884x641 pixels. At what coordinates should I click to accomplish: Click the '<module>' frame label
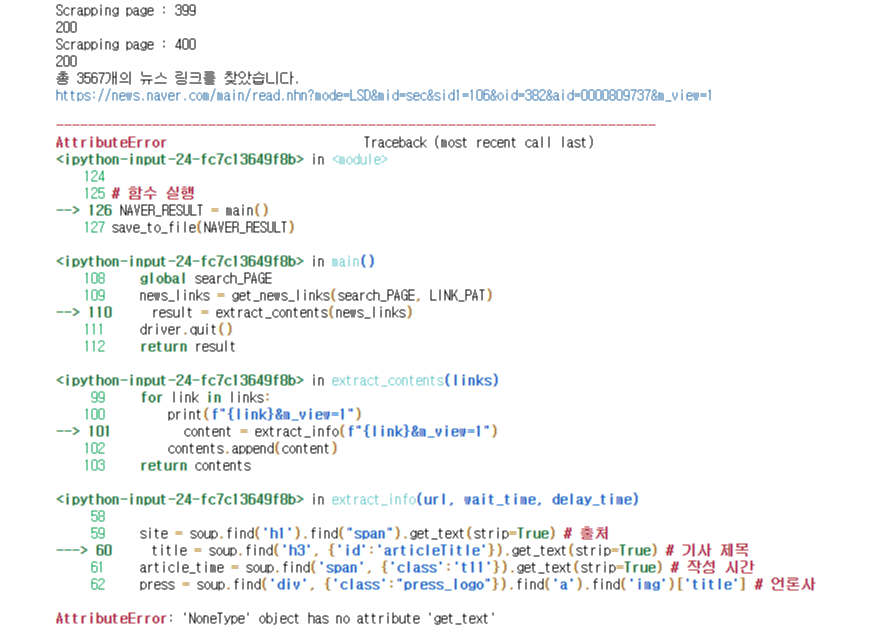click(360, 160)
